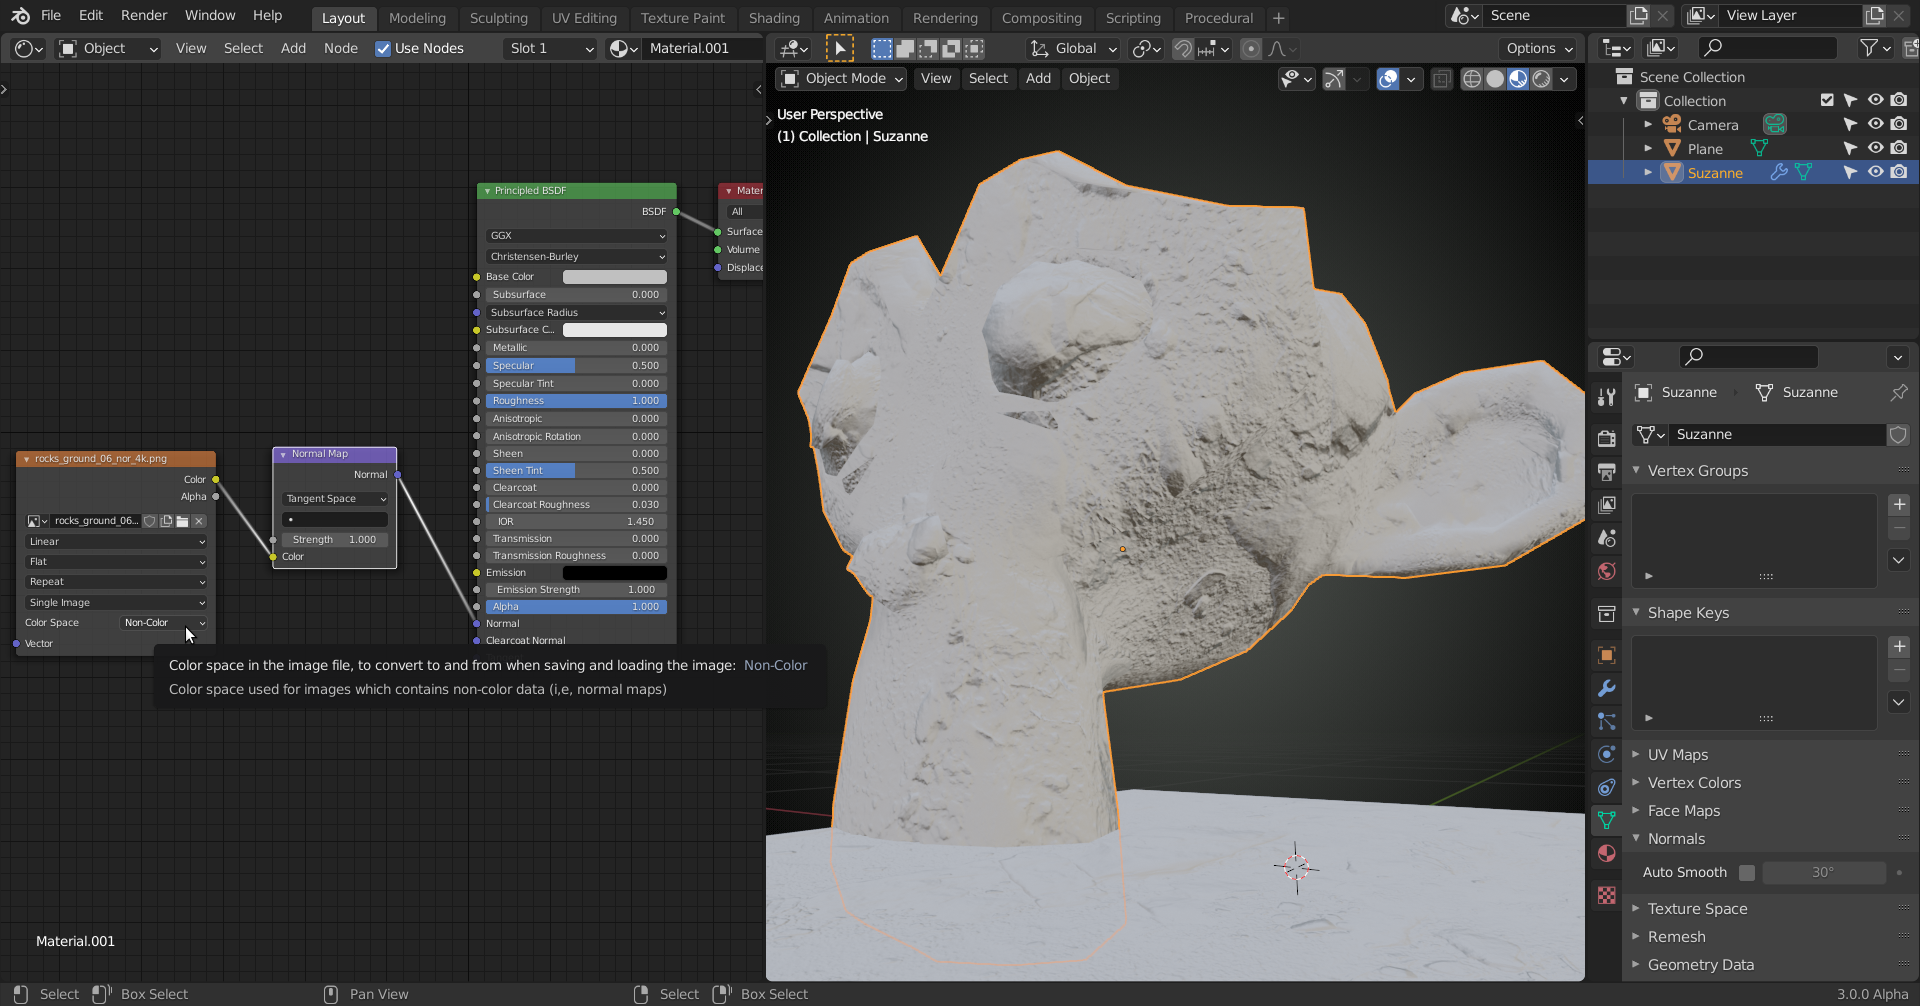The width and height of the screenshot is (1920, 1006).
Task: Select the Camera item in the outliner
Action: click(x=1712, y=125)
